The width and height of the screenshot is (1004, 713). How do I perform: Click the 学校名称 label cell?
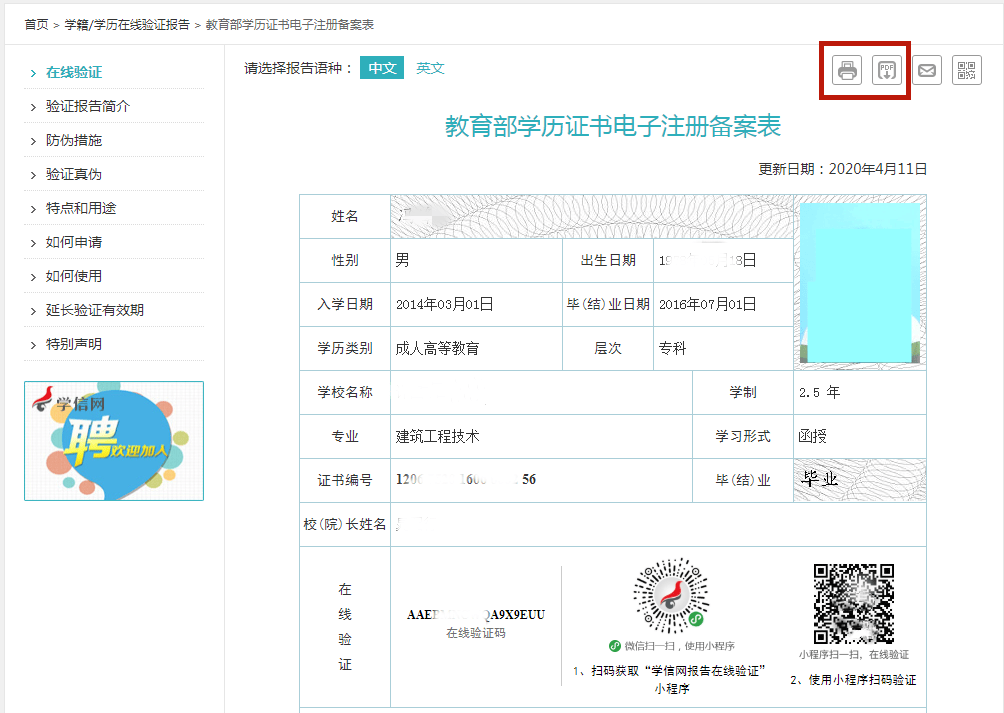(x=345, y=392)
